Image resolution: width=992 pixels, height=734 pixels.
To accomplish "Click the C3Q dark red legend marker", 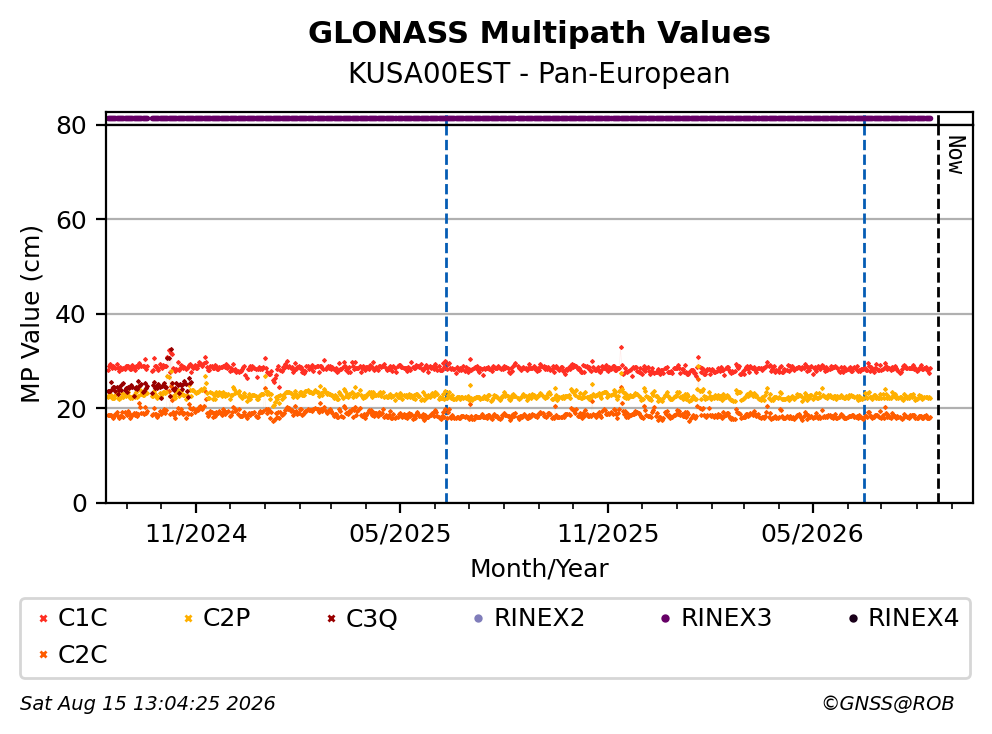I will coord(332,618).
